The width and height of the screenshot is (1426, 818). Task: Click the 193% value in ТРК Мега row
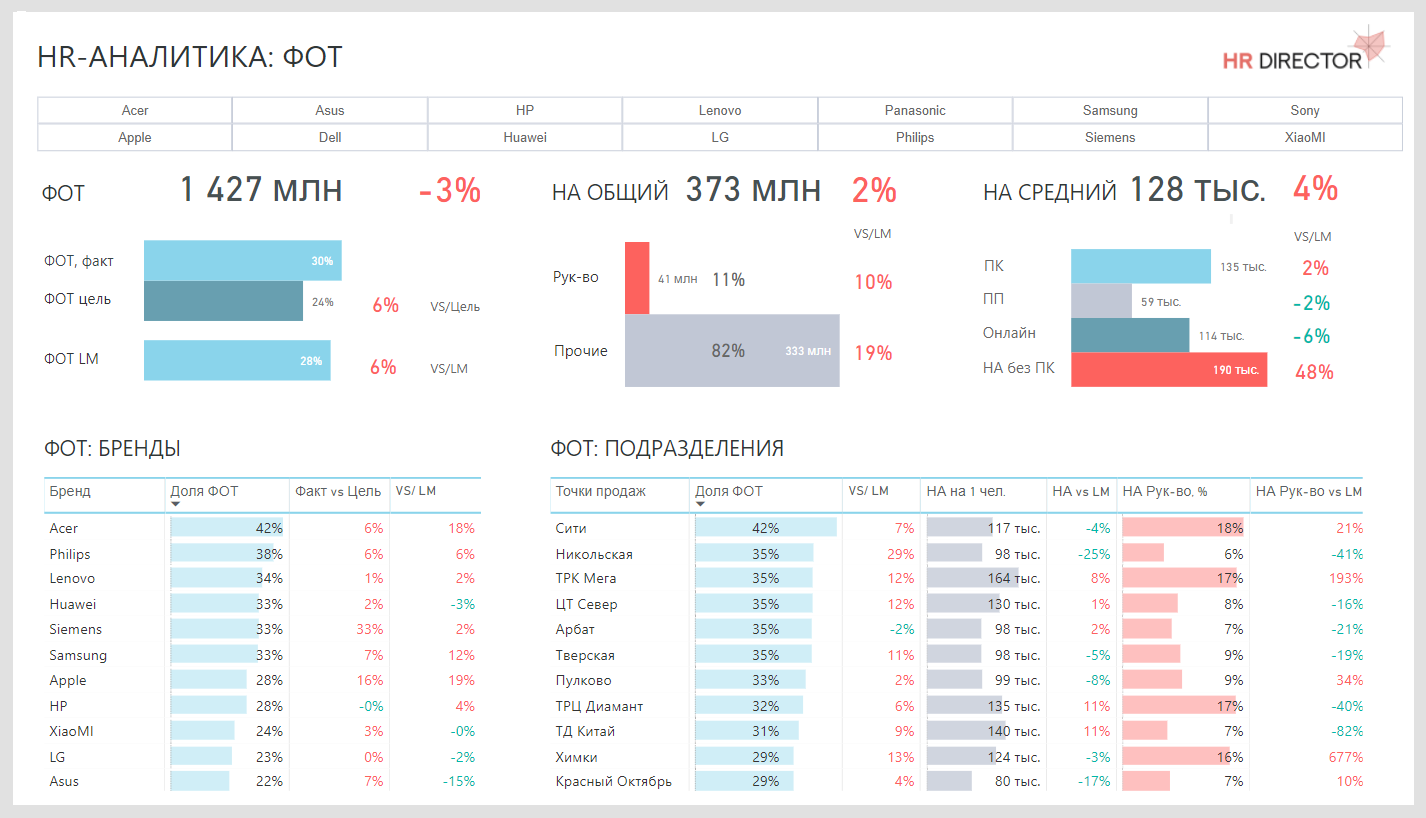(x=1346, y=578)
